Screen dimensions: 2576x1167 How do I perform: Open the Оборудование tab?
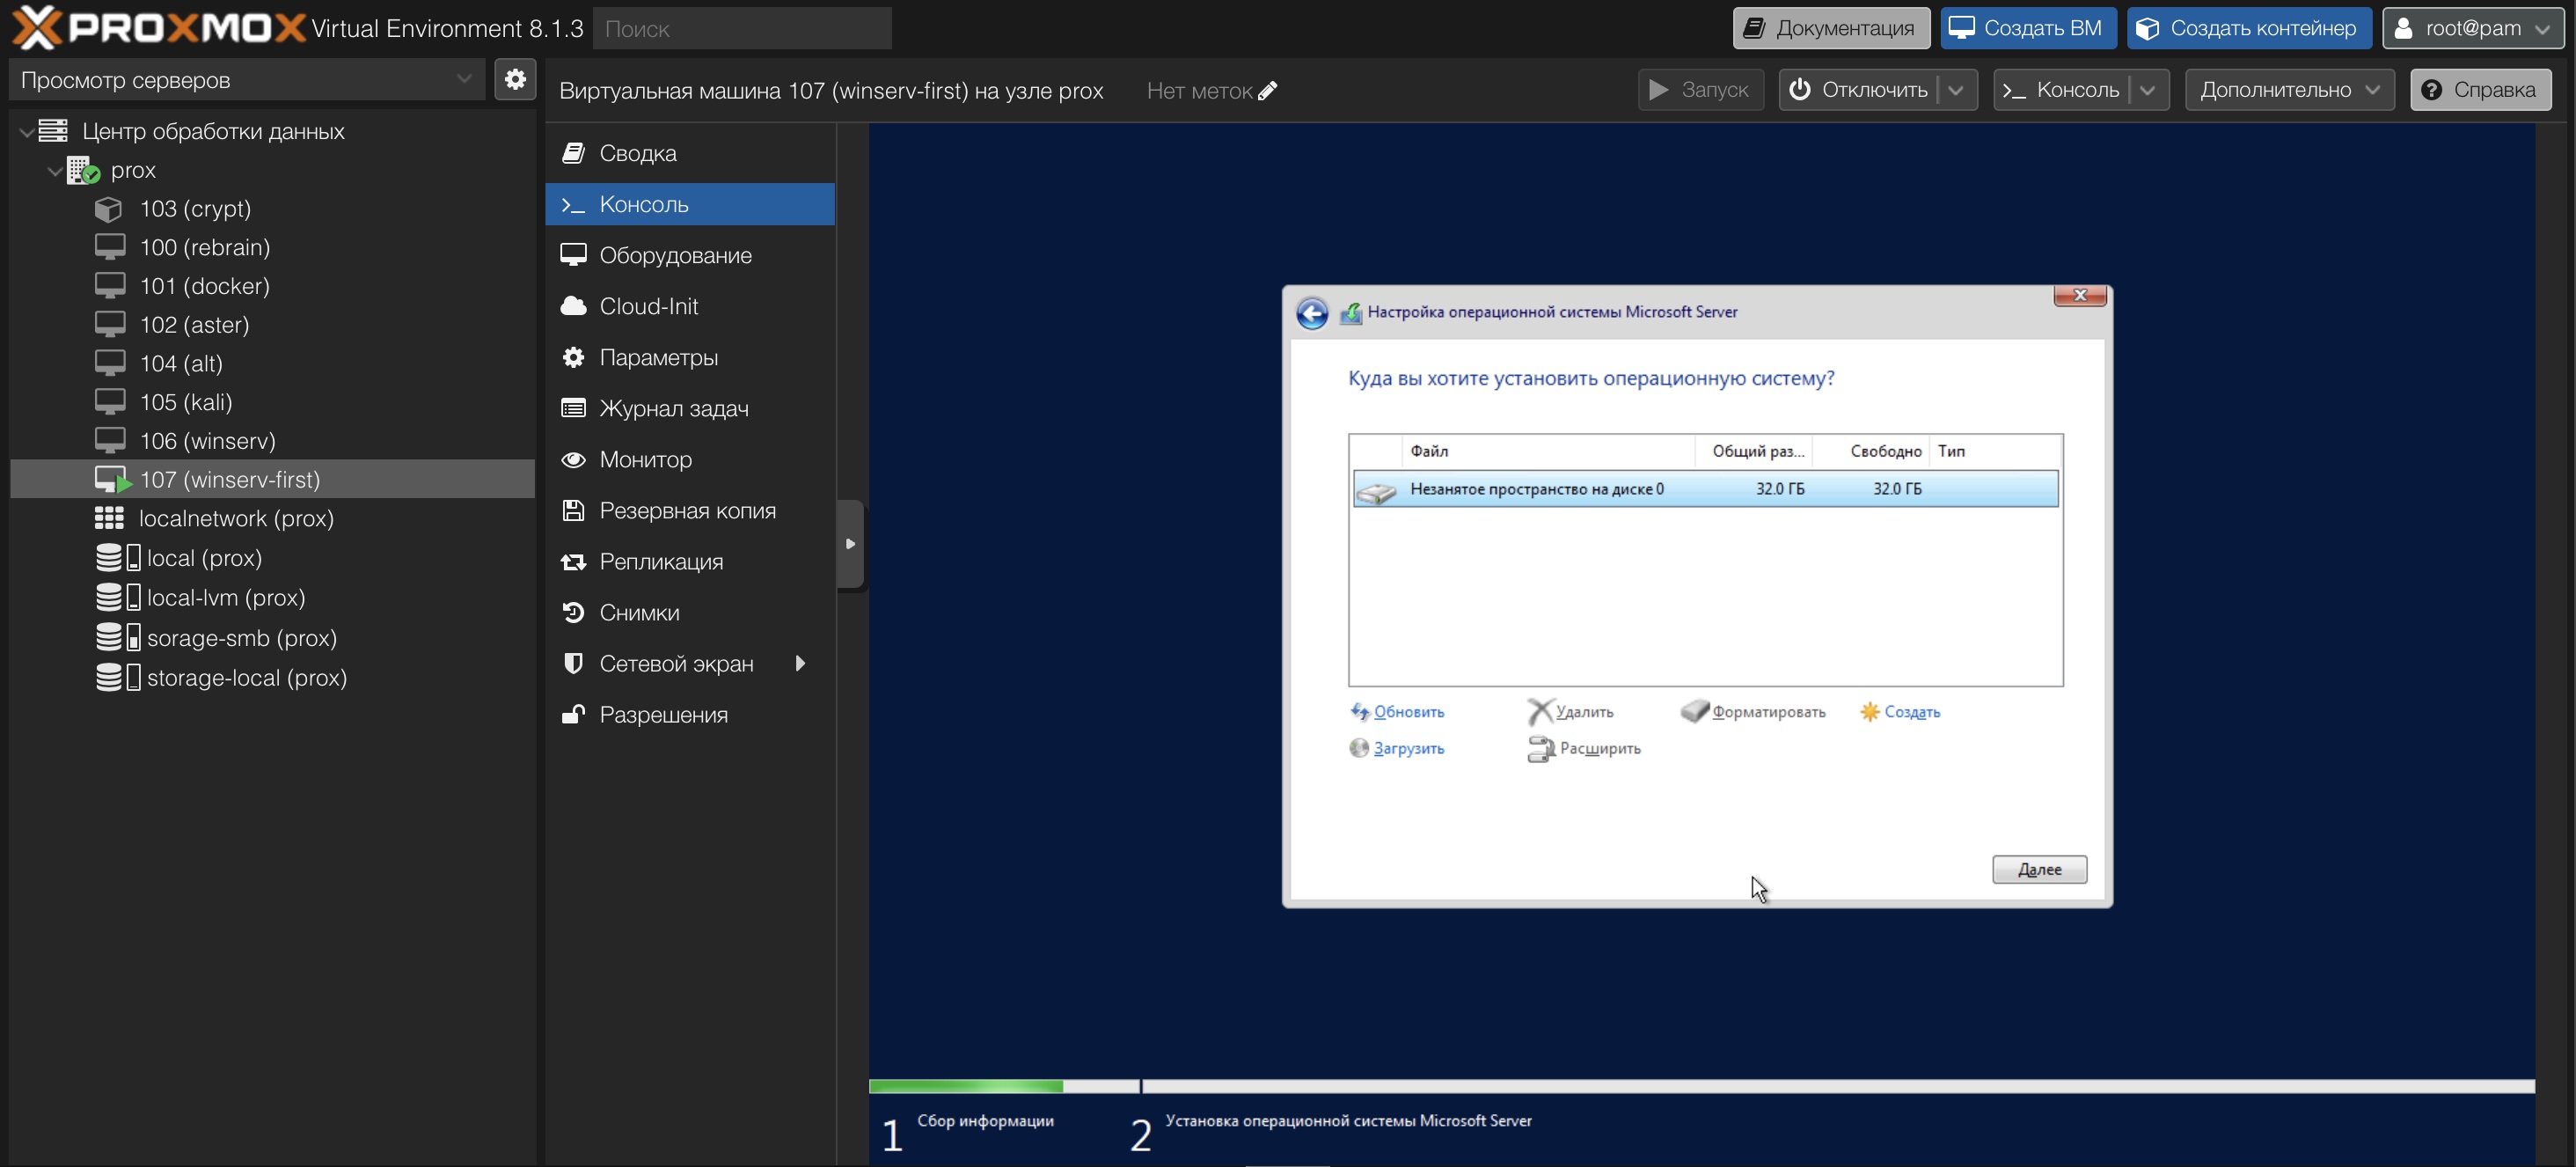(675, 255)
